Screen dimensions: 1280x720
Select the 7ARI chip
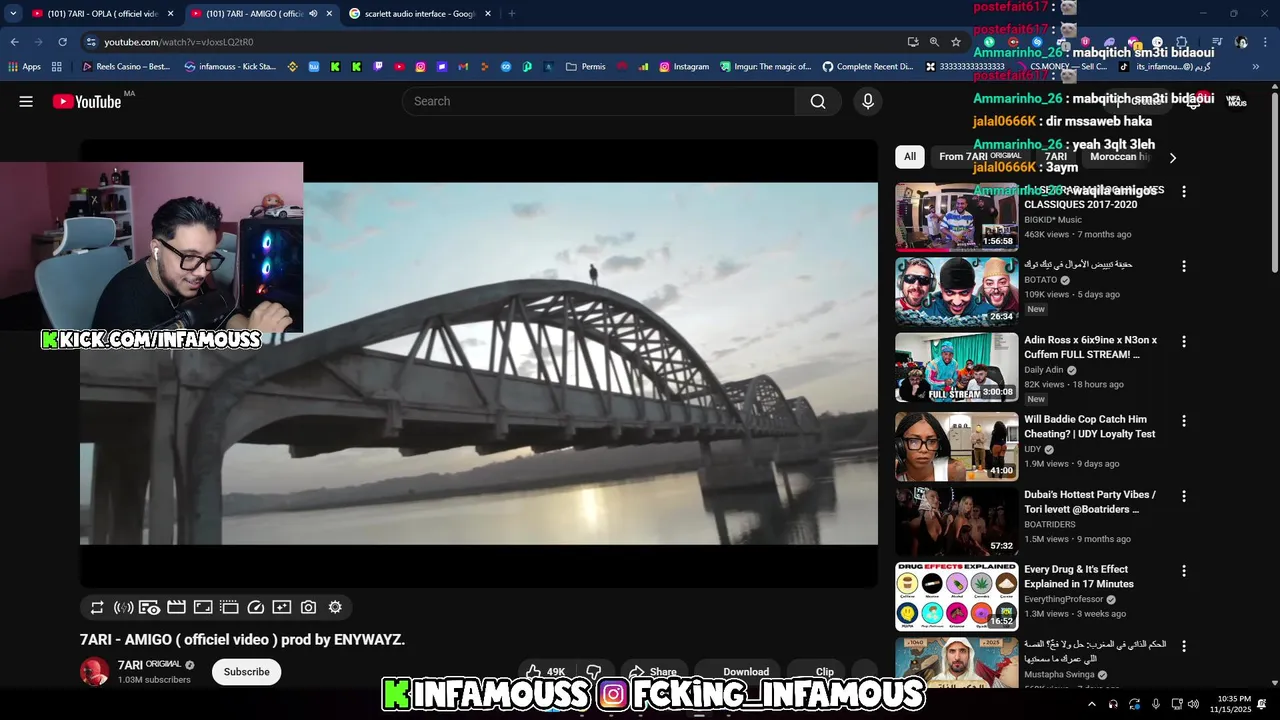pyautogui.click(x=1056, y=157)
